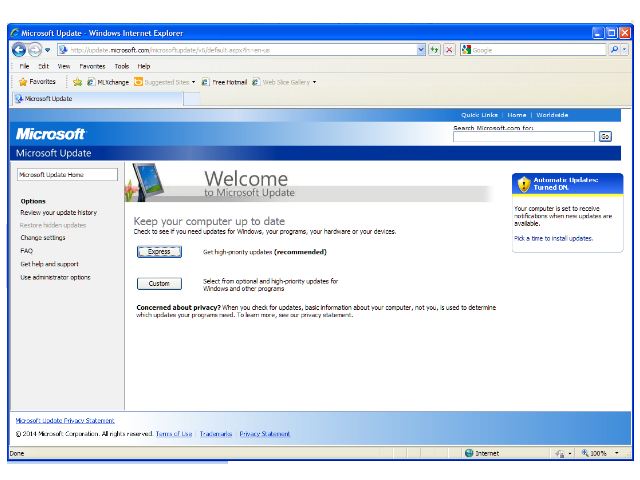Click the Free Hotmail page icon

(x=206, y=82)
